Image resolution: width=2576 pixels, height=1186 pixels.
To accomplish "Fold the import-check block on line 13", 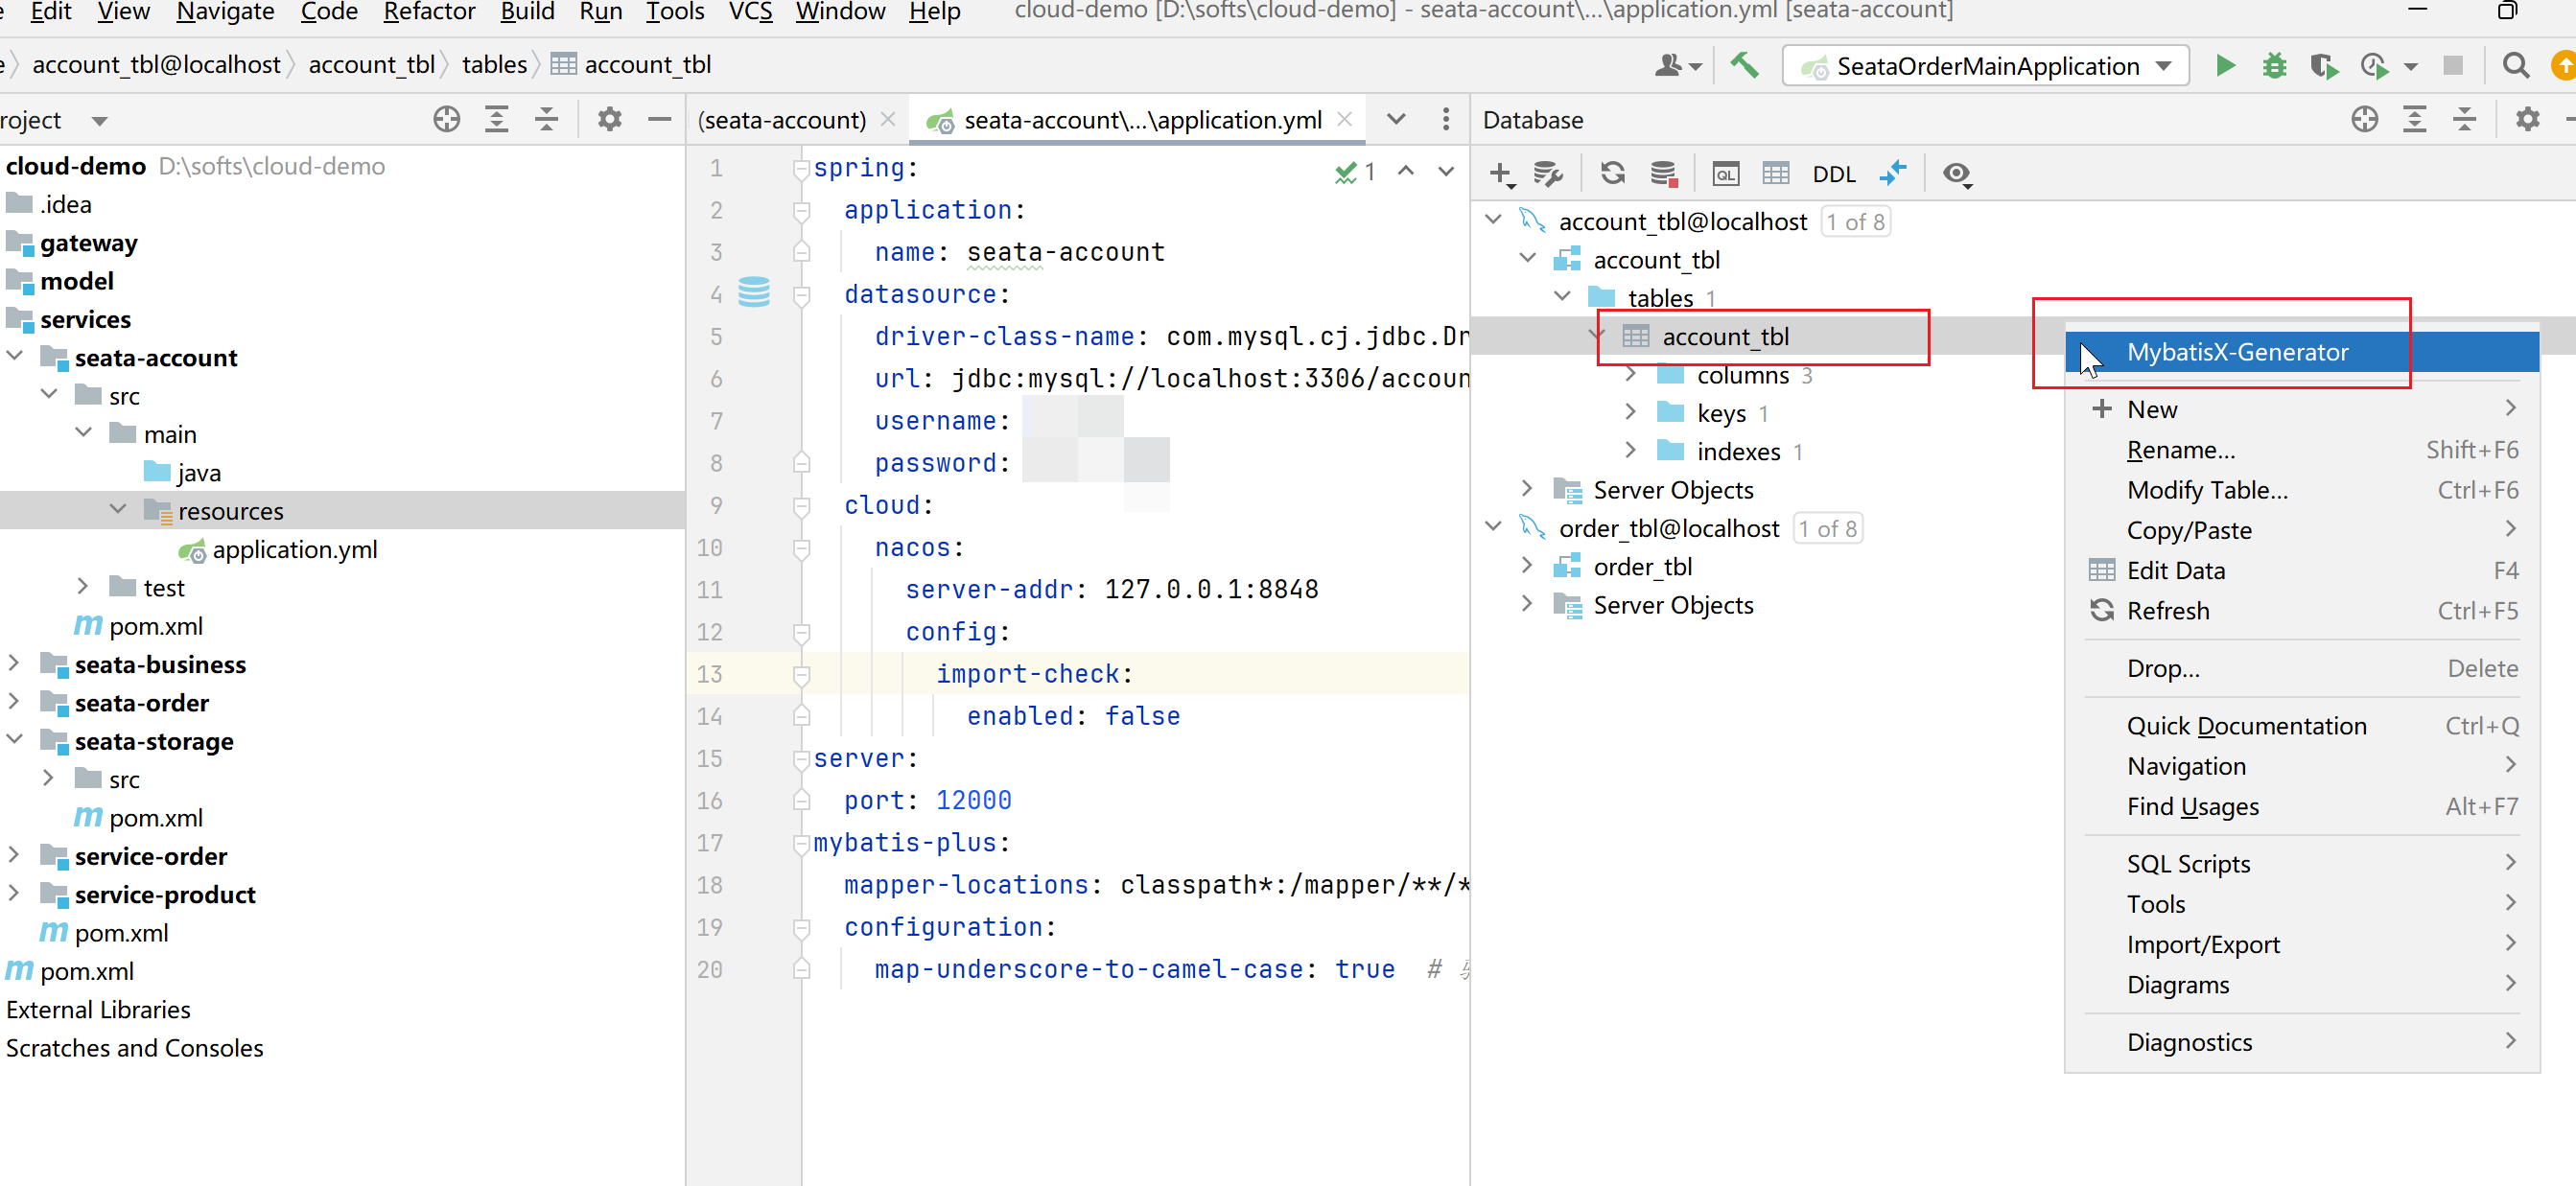I will coord(801,674).
